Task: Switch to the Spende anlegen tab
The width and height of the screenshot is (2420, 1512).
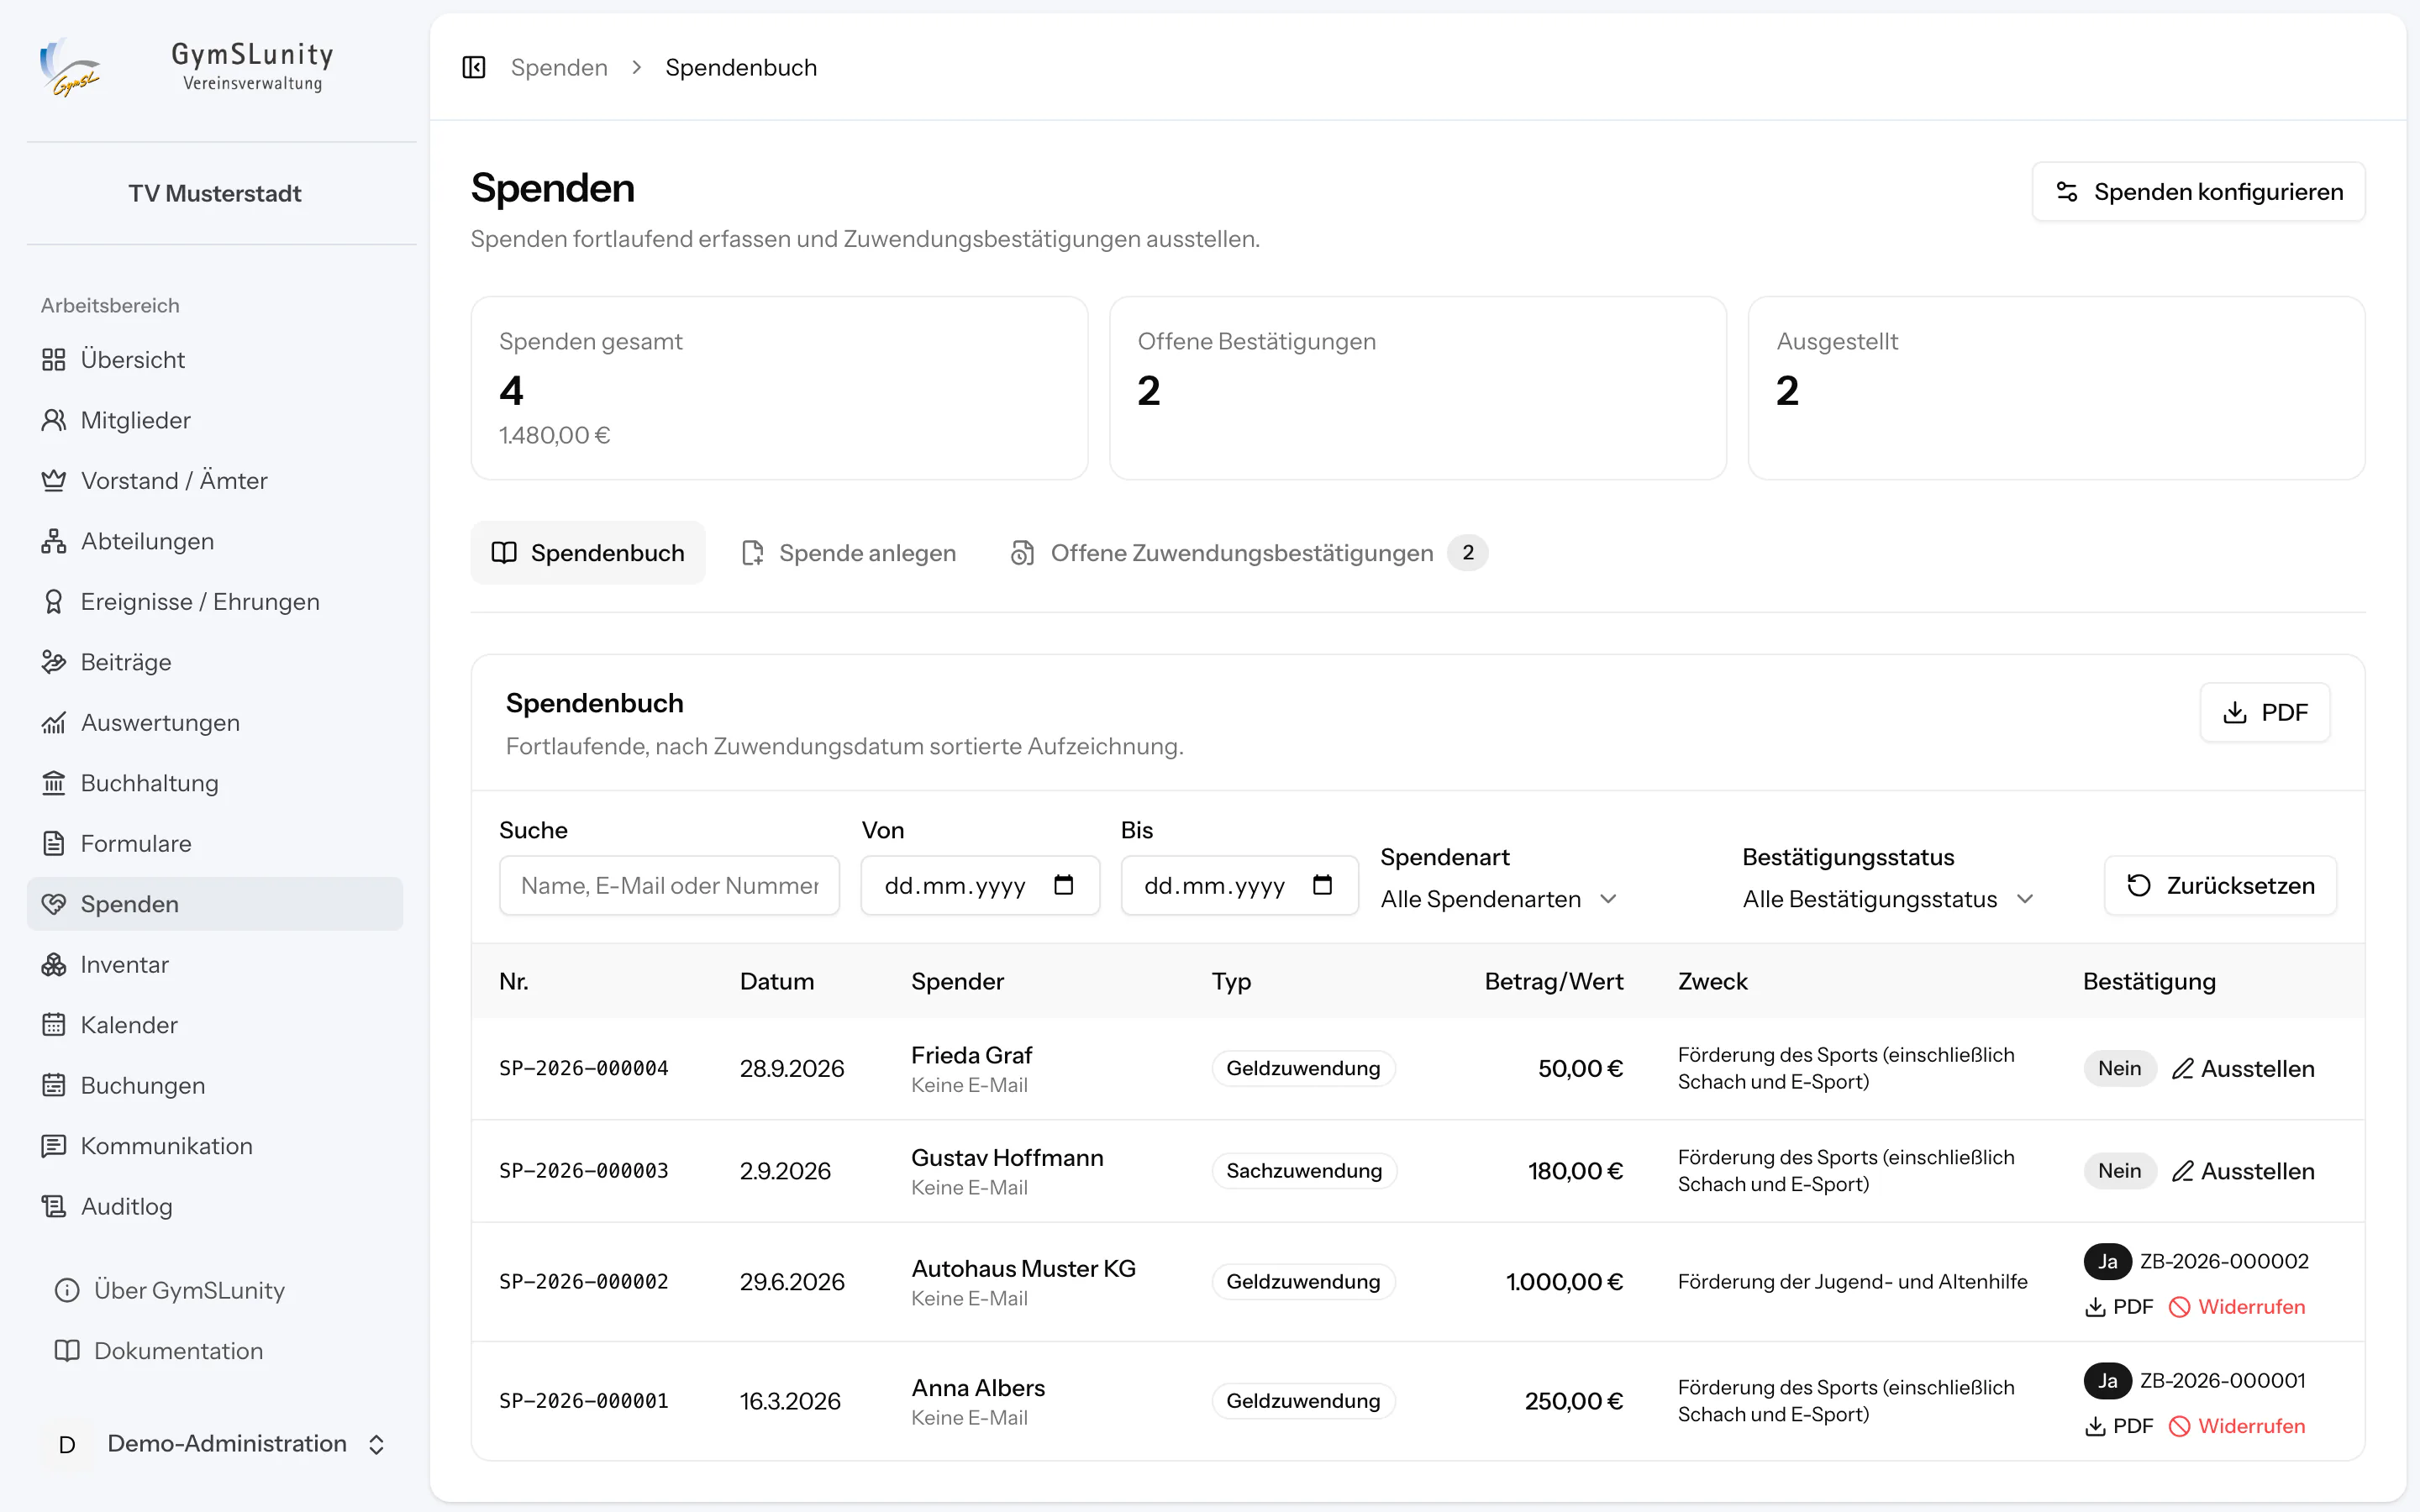Action: 849,553
